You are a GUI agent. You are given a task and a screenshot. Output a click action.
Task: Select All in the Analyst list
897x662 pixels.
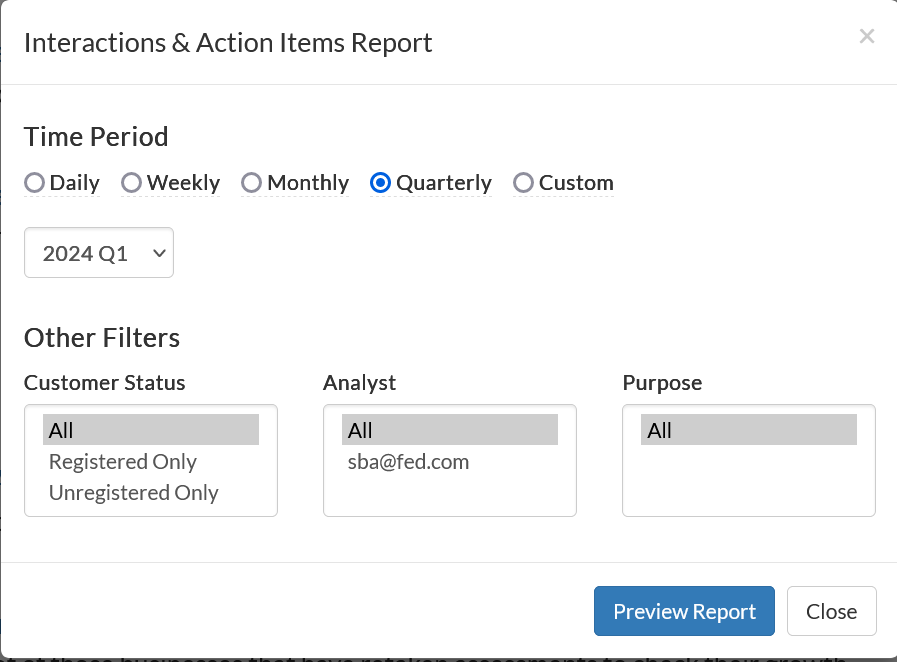click(x=449, y=430)
